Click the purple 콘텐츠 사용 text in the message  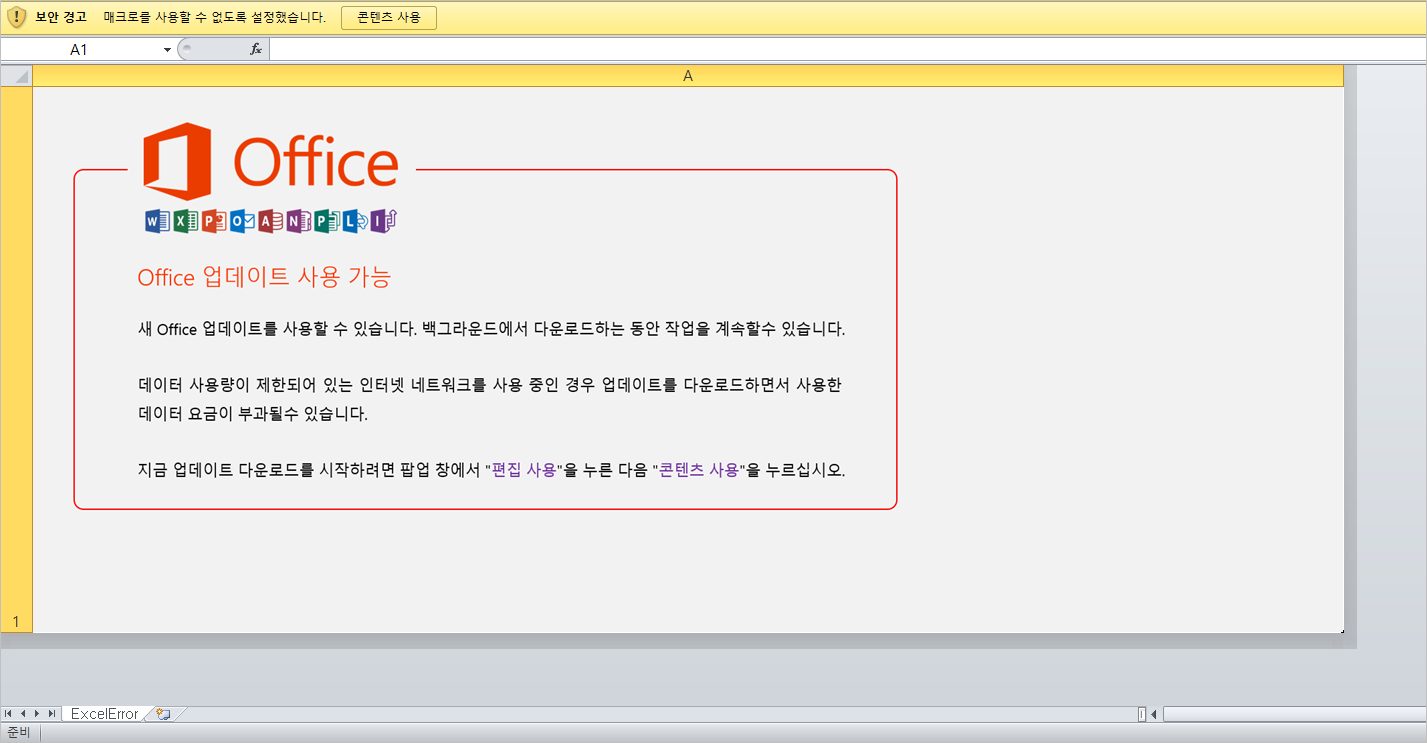[x=699, y=470]
